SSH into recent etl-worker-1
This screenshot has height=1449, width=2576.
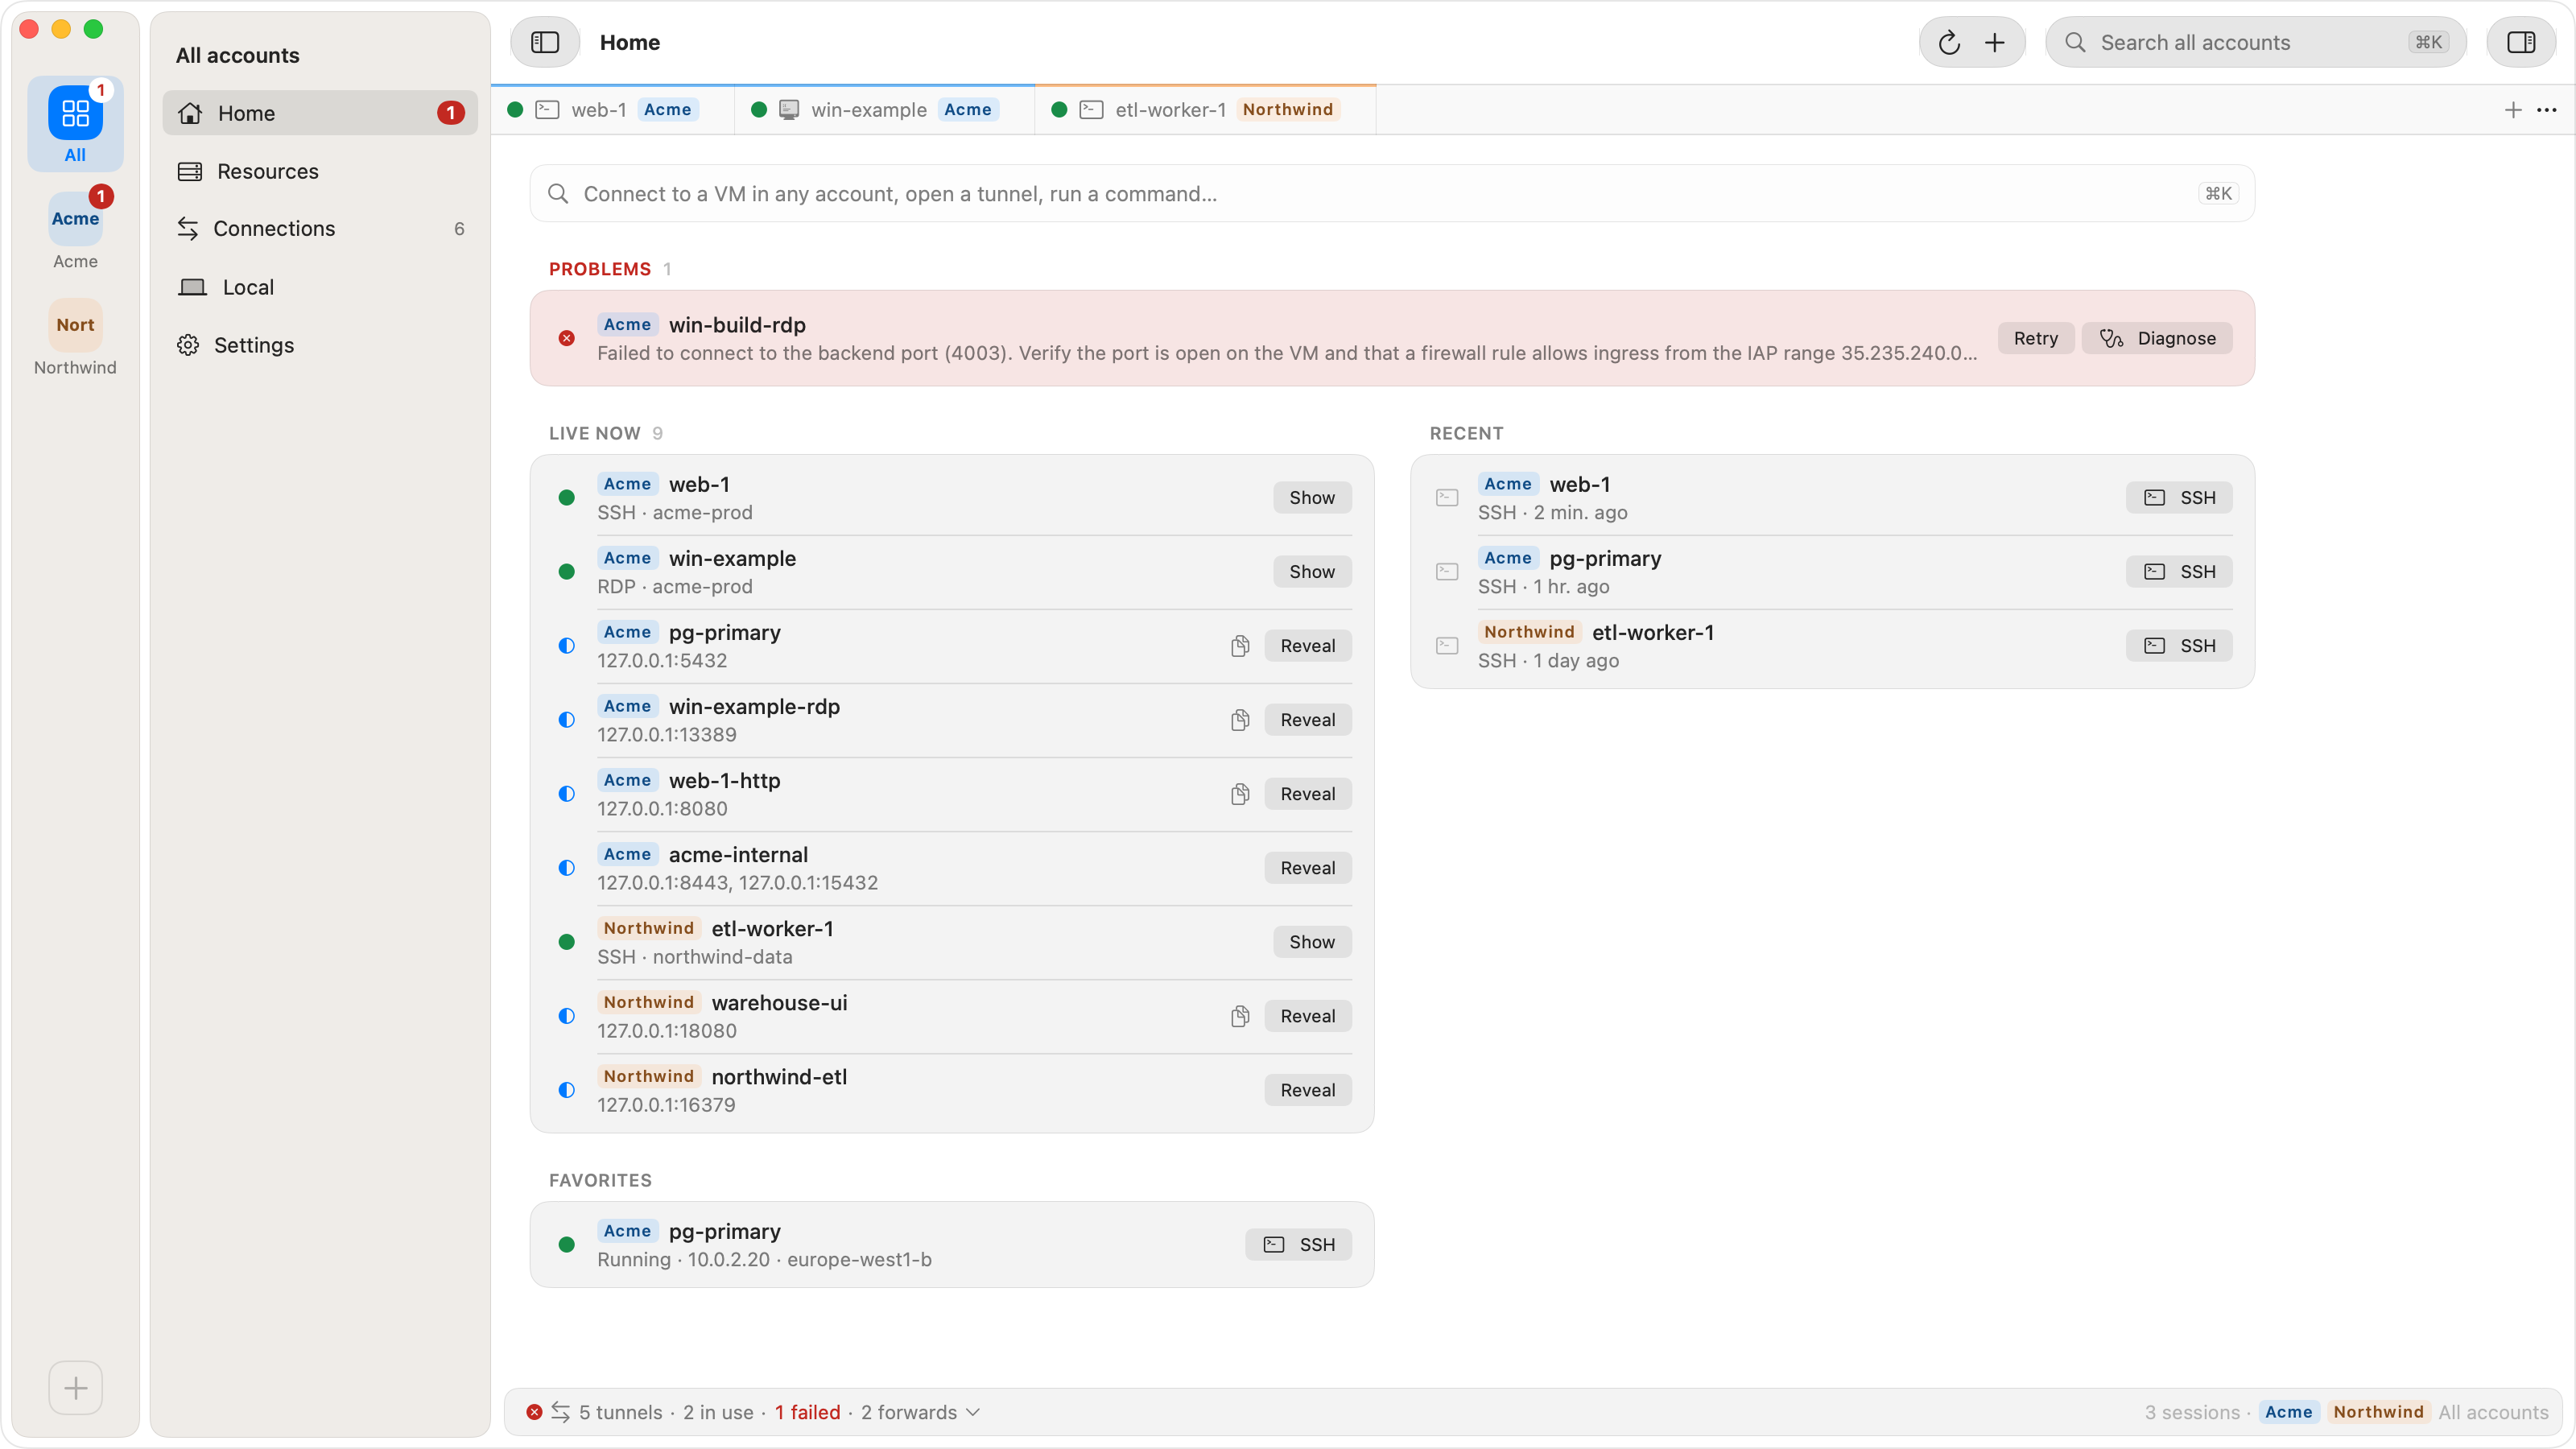2179,646
